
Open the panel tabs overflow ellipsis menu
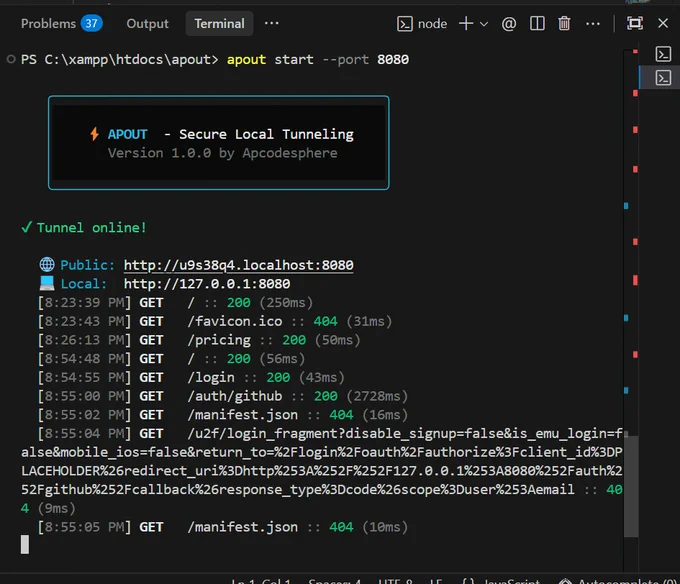point(271,23)
